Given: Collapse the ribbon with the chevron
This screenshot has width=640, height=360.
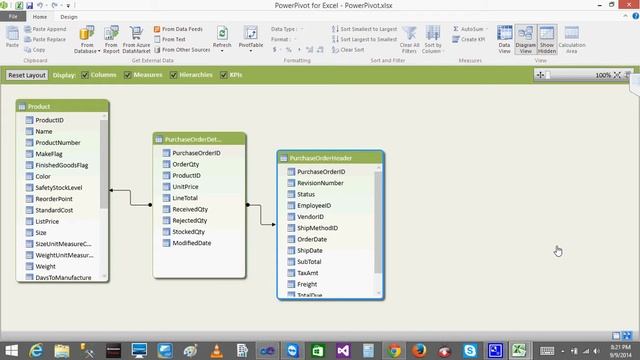Looking at the screenshot, I should [x=625, y=16].
